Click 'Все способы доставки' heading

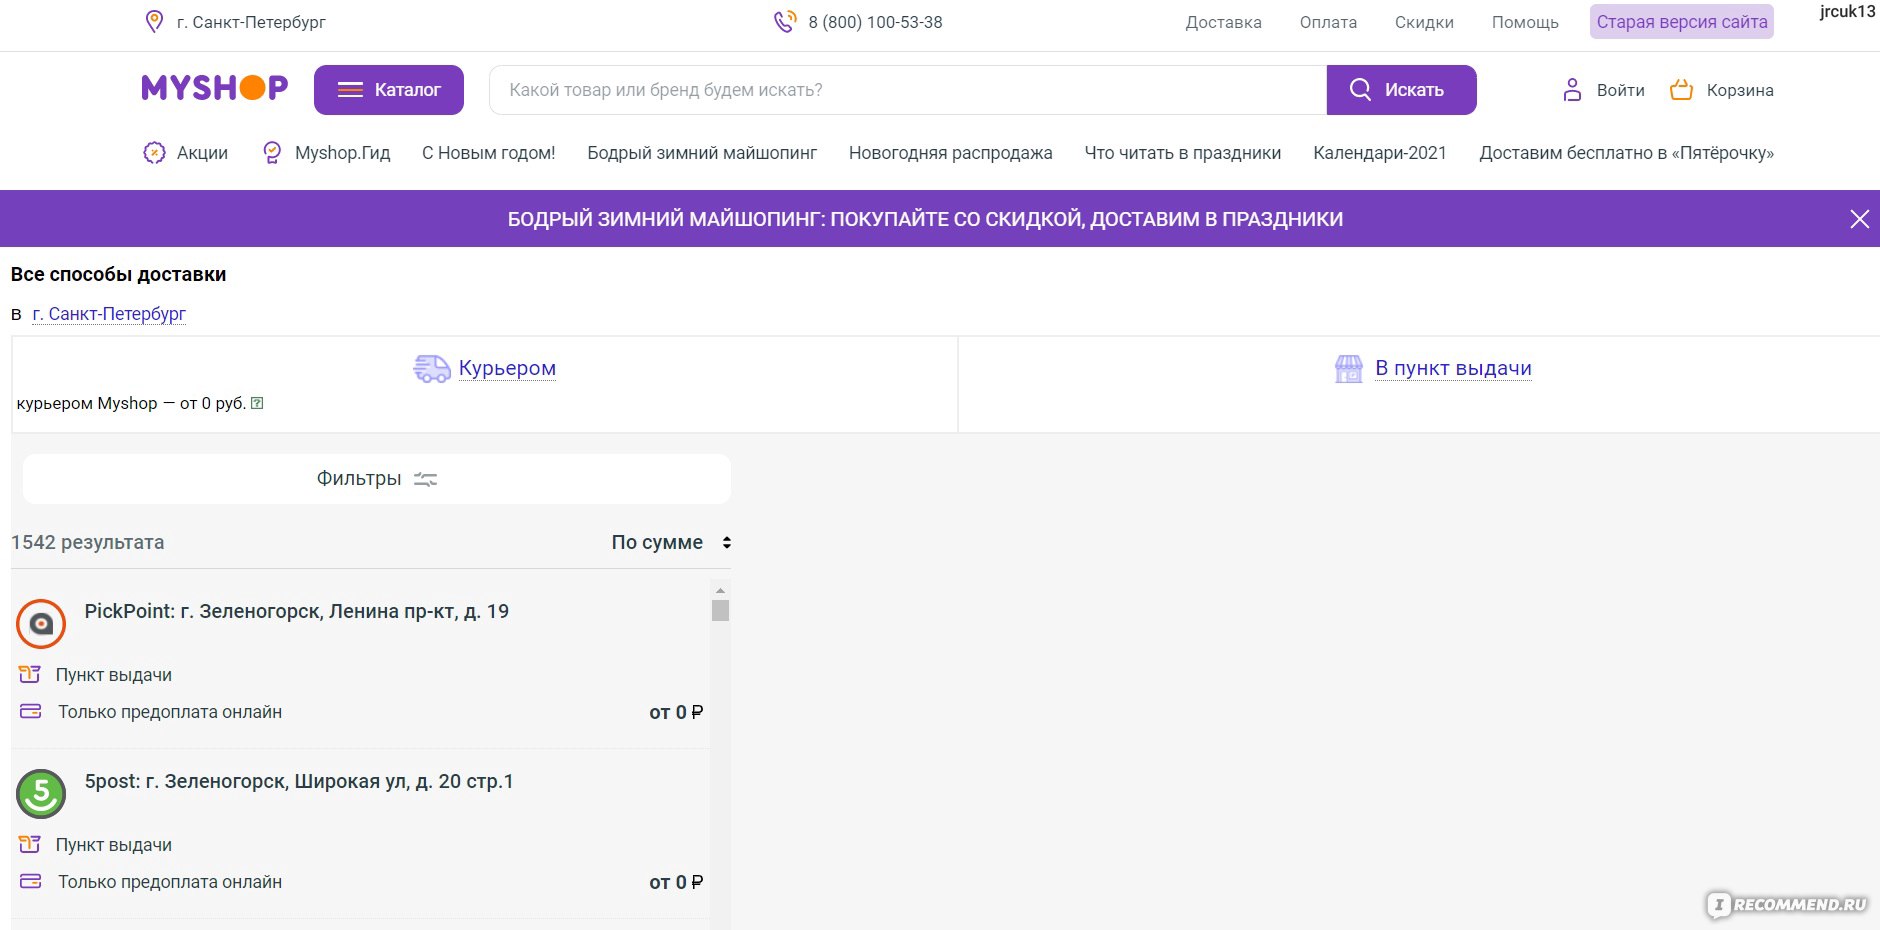point(118,274)
